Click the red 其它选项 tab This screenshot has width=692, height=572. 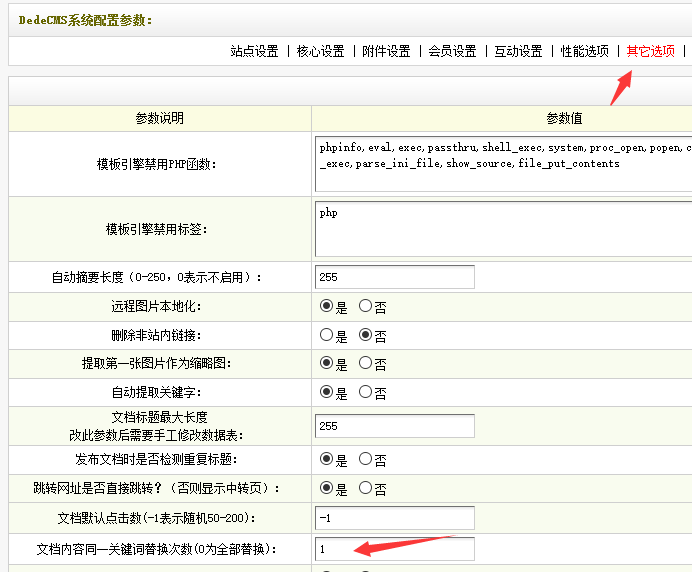(x=650, y=51)
